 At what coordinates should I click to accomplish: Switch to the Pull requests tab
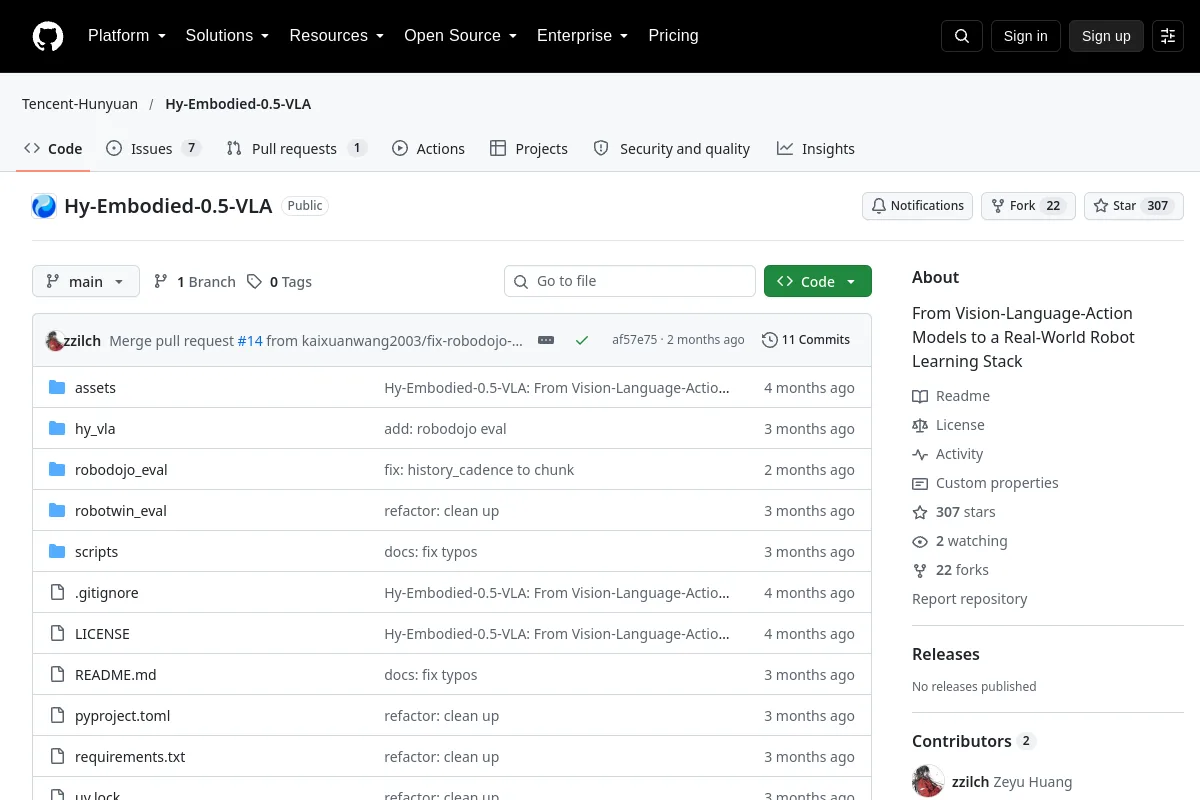click(296, 148)
